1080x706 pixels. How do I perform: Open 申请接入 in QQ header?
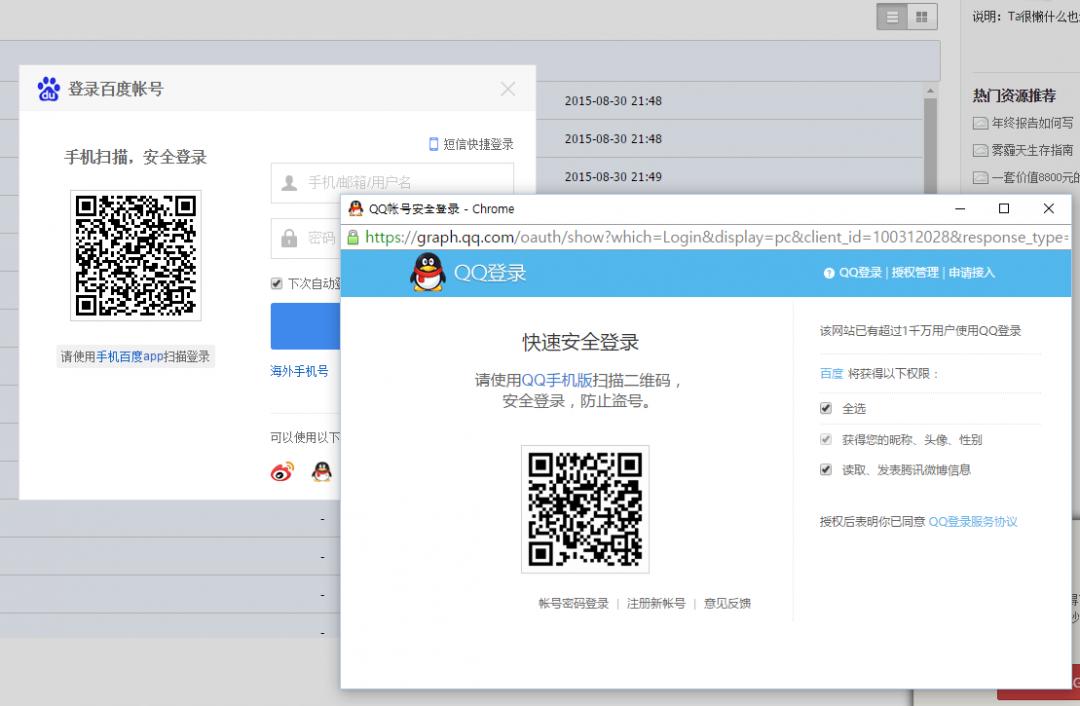pos(972,273)
